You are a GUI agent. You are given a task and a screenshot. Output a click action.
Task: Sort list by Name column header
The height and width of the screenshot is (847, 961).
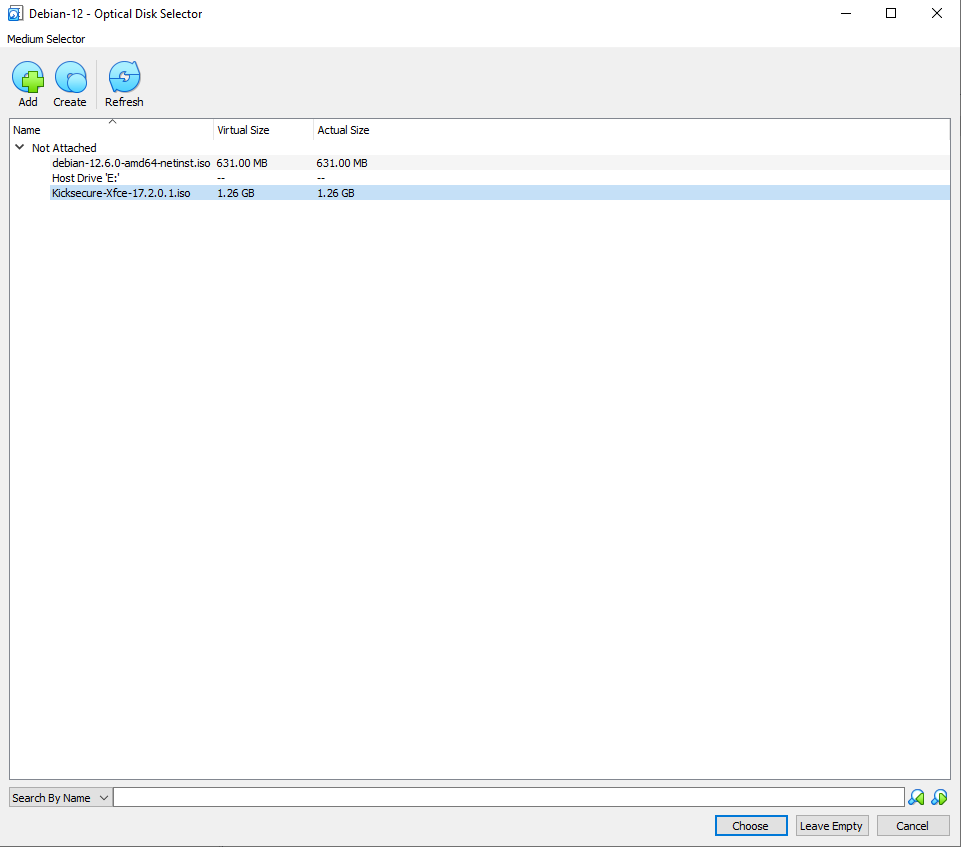point(110,130)
